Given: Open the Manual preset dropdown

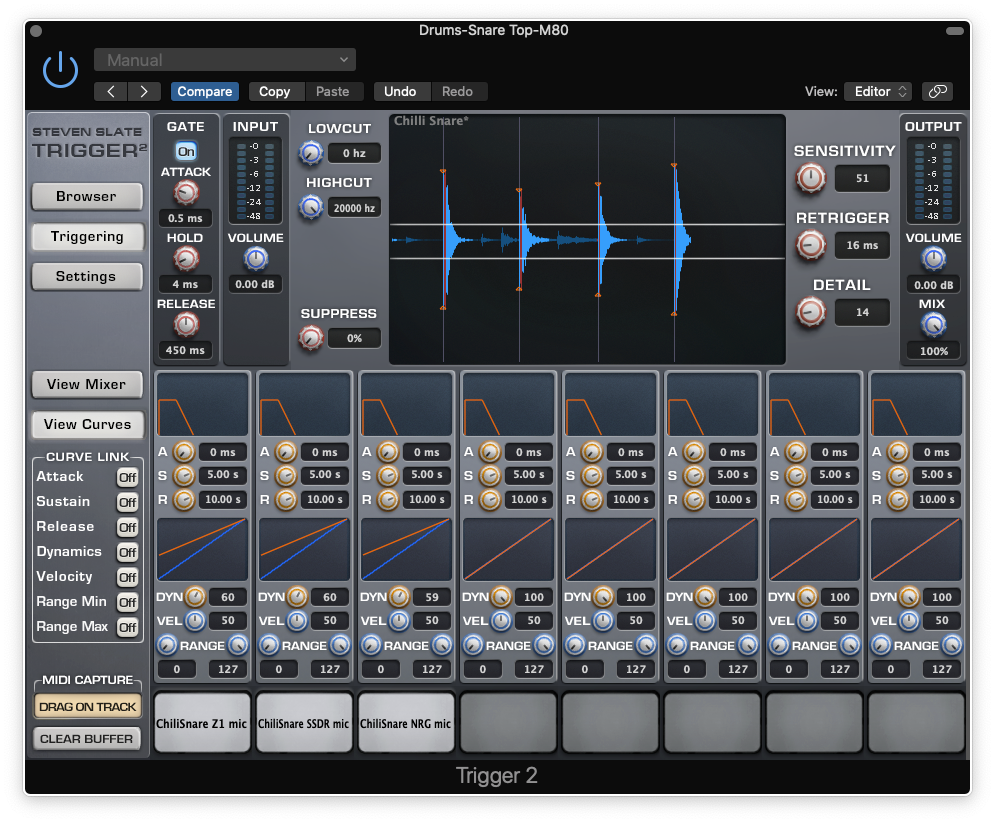Looking at the screenshot, I should pyautogui.click(x=224, y=59).
